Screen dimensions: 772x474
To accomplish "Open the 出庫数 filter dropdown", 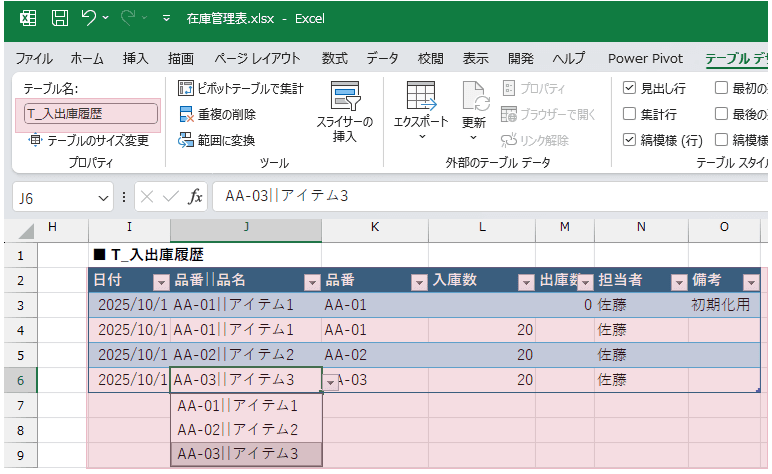I will (x=585, y=283).
